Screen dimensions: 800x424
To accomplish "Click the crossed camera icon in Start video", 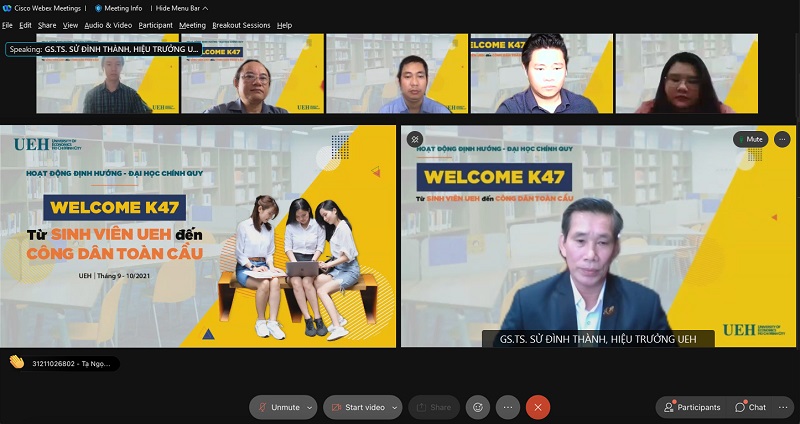I will pos(336,407).
